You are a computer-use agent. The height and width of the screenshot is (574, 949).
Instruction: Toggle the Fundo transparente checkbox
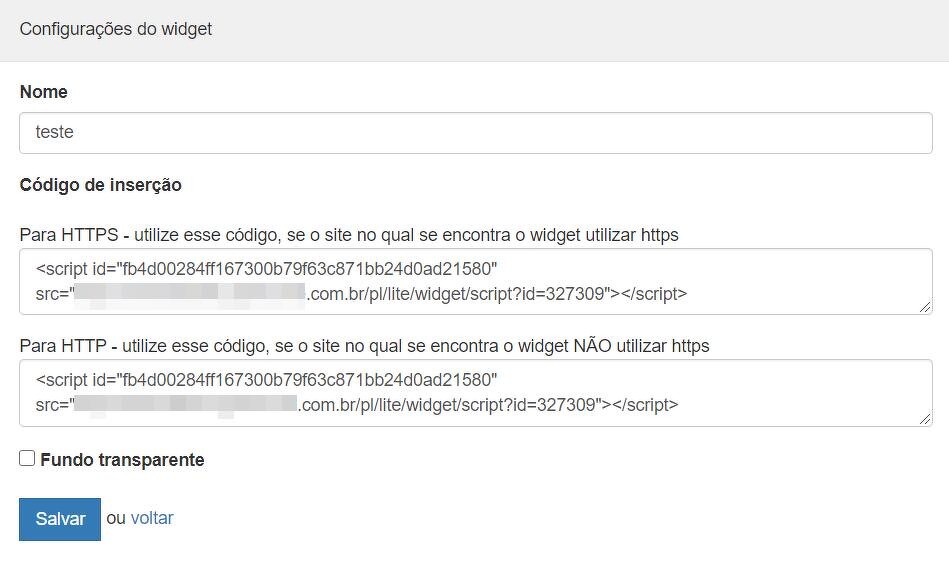point(27,459)
